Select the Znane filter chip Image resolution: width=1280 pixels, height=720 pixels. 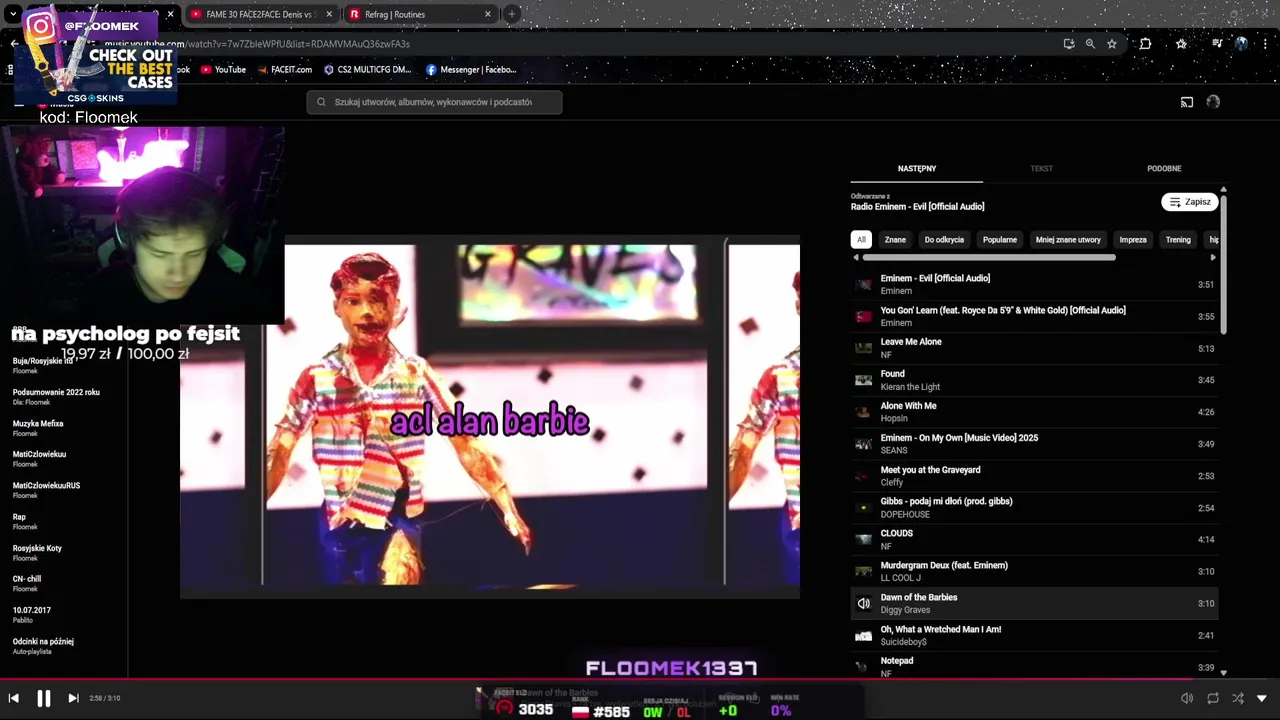pyautogui.click(x=895, y=240)
